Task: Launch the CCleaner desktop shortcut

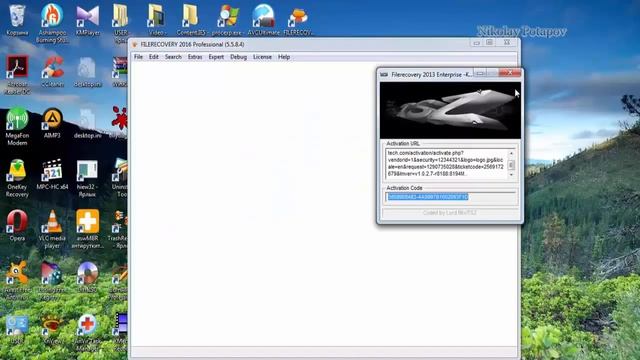Action: [x=53, y=71]
